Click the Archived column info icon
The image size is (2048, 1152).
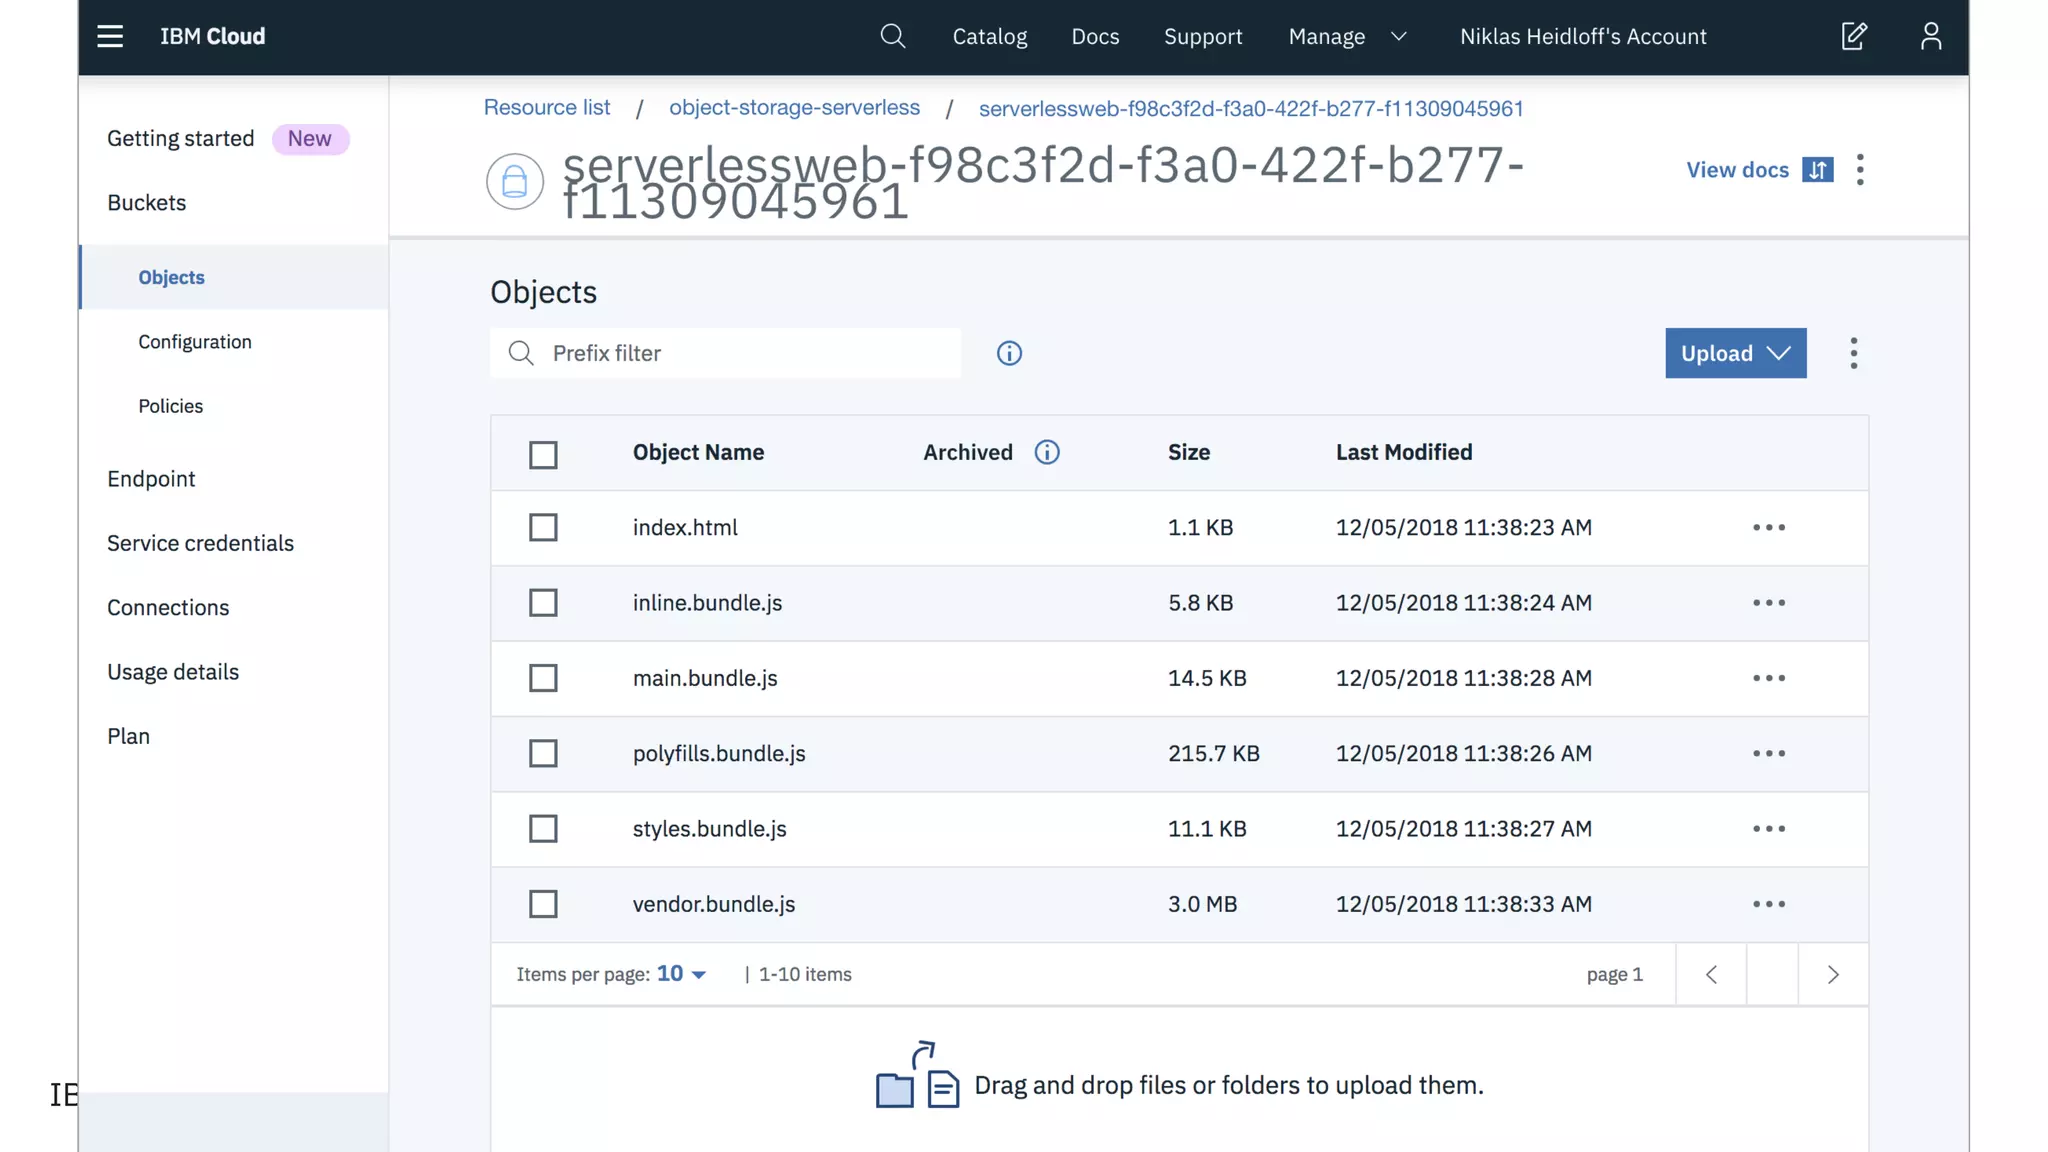tap(1046, 453)
